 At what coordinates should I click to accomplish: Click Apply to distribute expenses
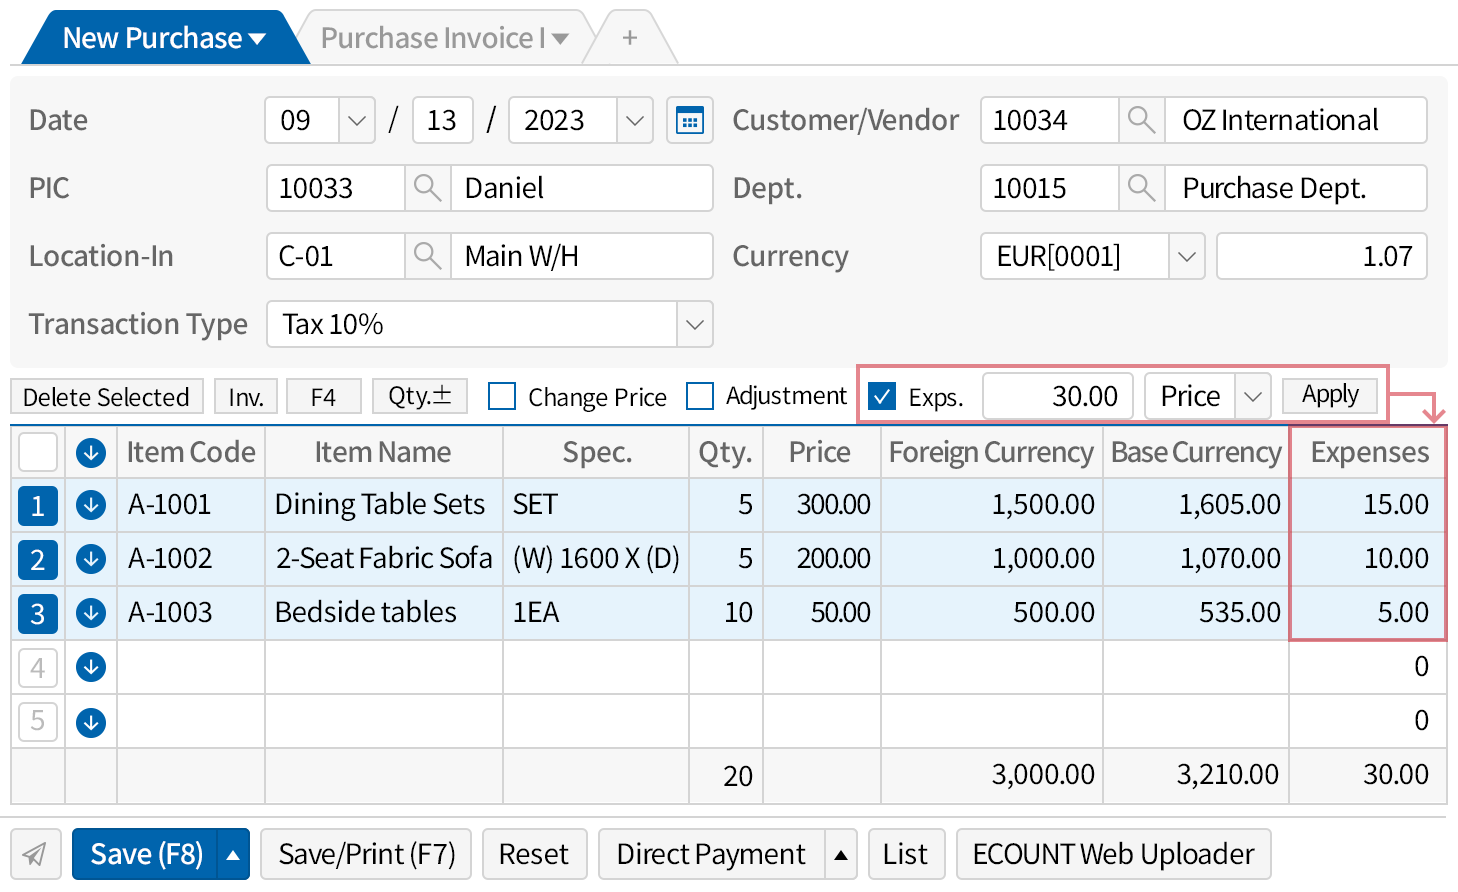pos(1329,395)
